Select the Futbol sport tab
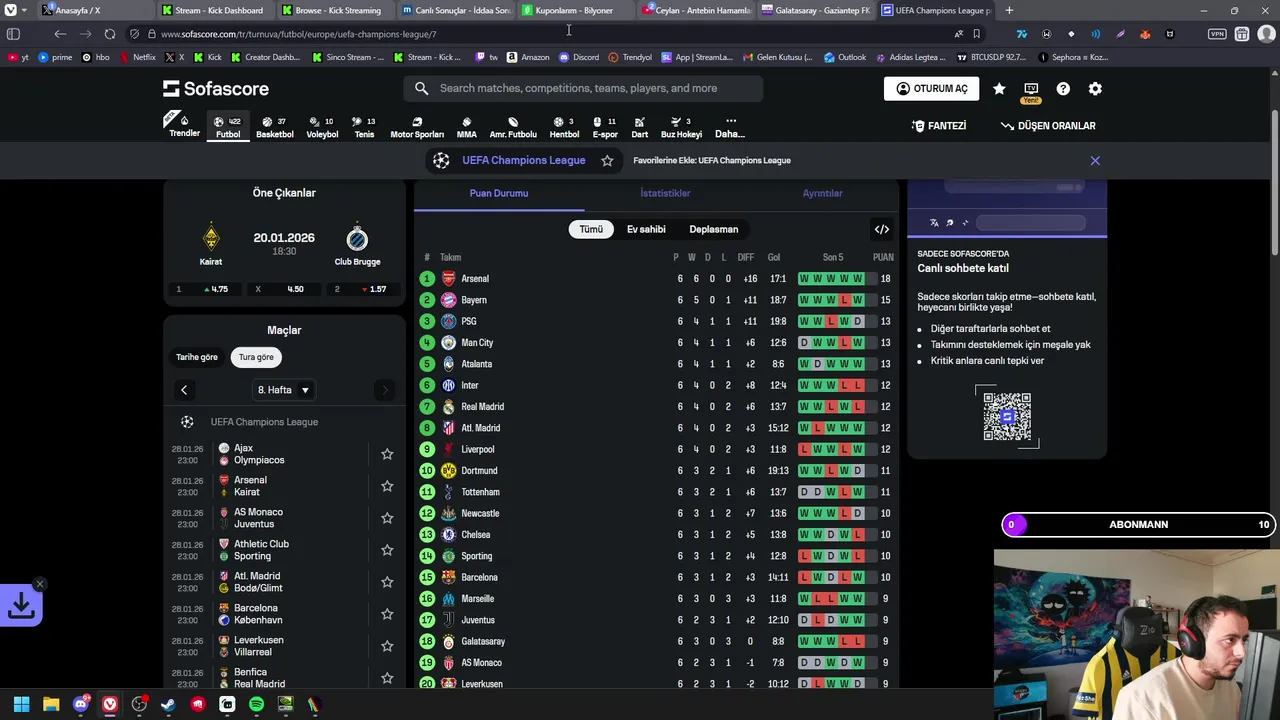1280x720 pixels. coord(228,127)
